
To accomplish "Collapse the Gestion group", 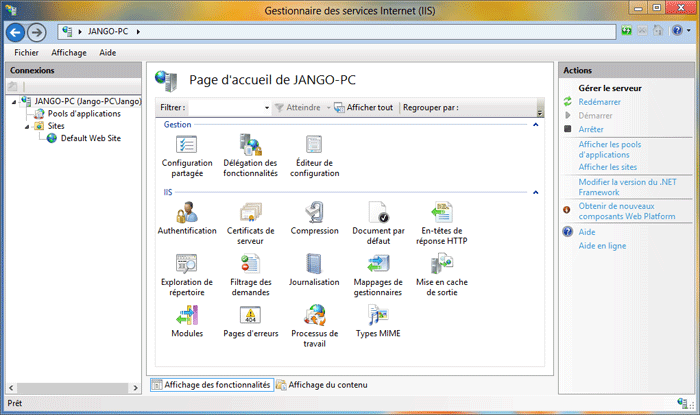I will pos(535,125).
